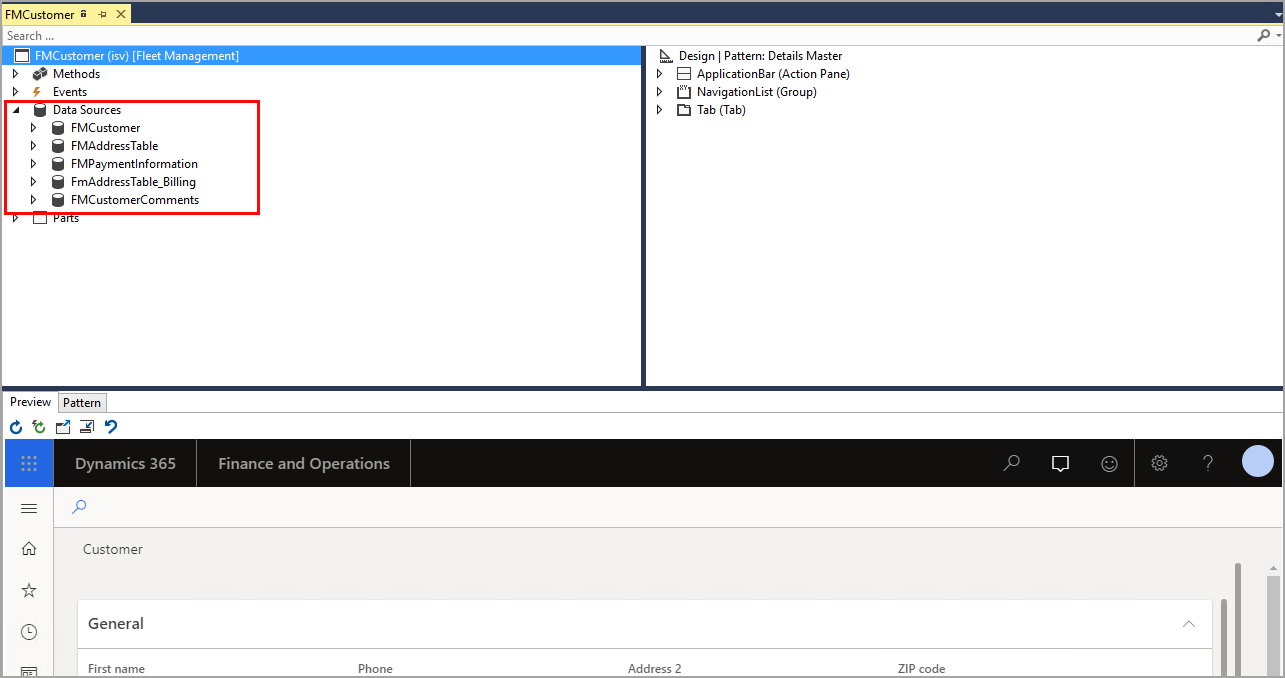Click the undo arrow icon in preview toolbar

coord(110,426)
